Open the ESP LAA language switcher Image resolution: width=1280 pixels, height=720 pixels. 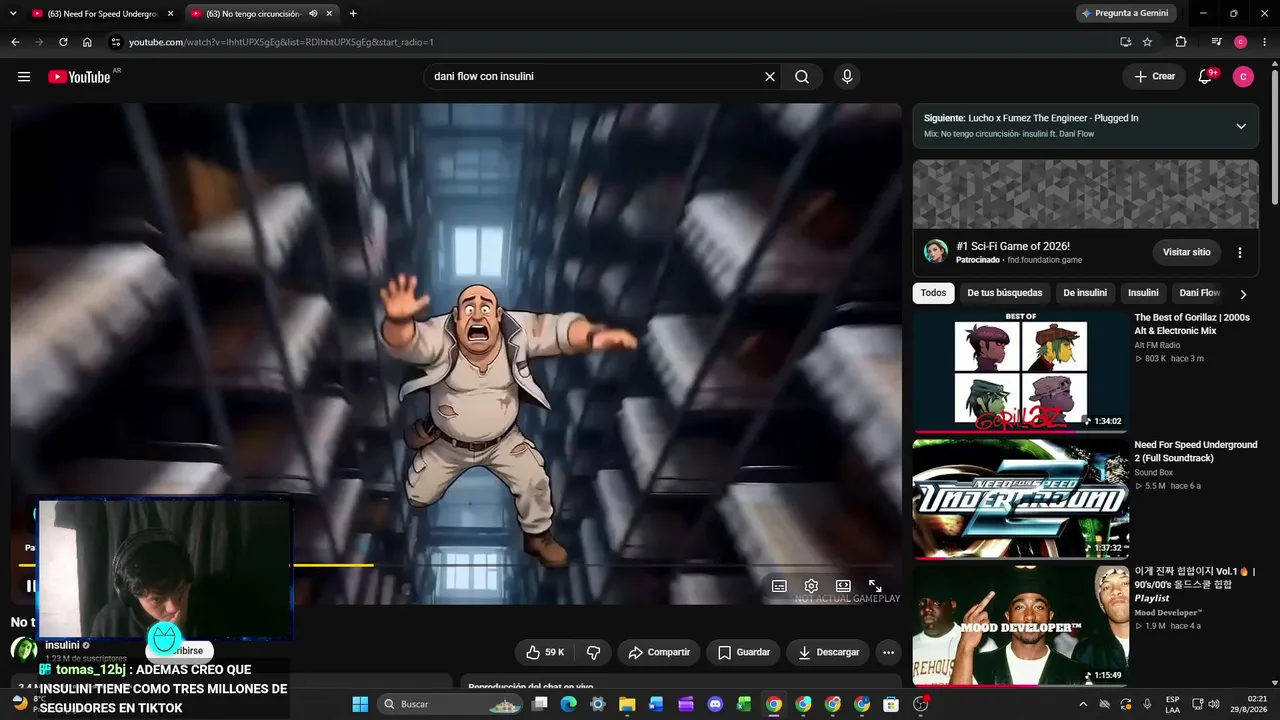[x=1172, y=704]
